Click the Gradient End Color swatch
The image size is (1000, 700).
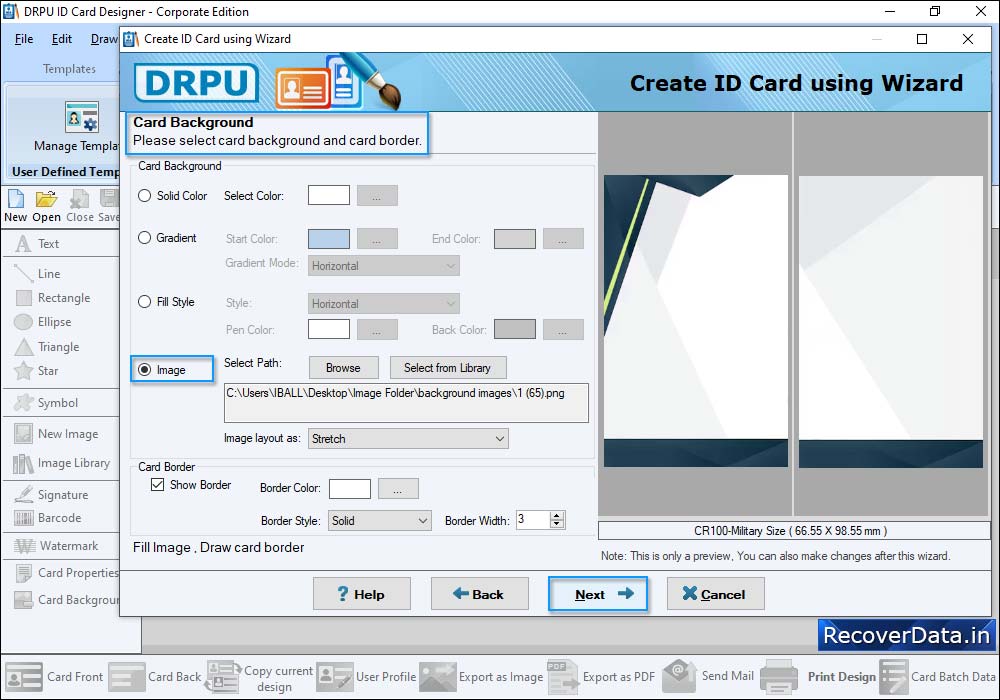point(515,239)
